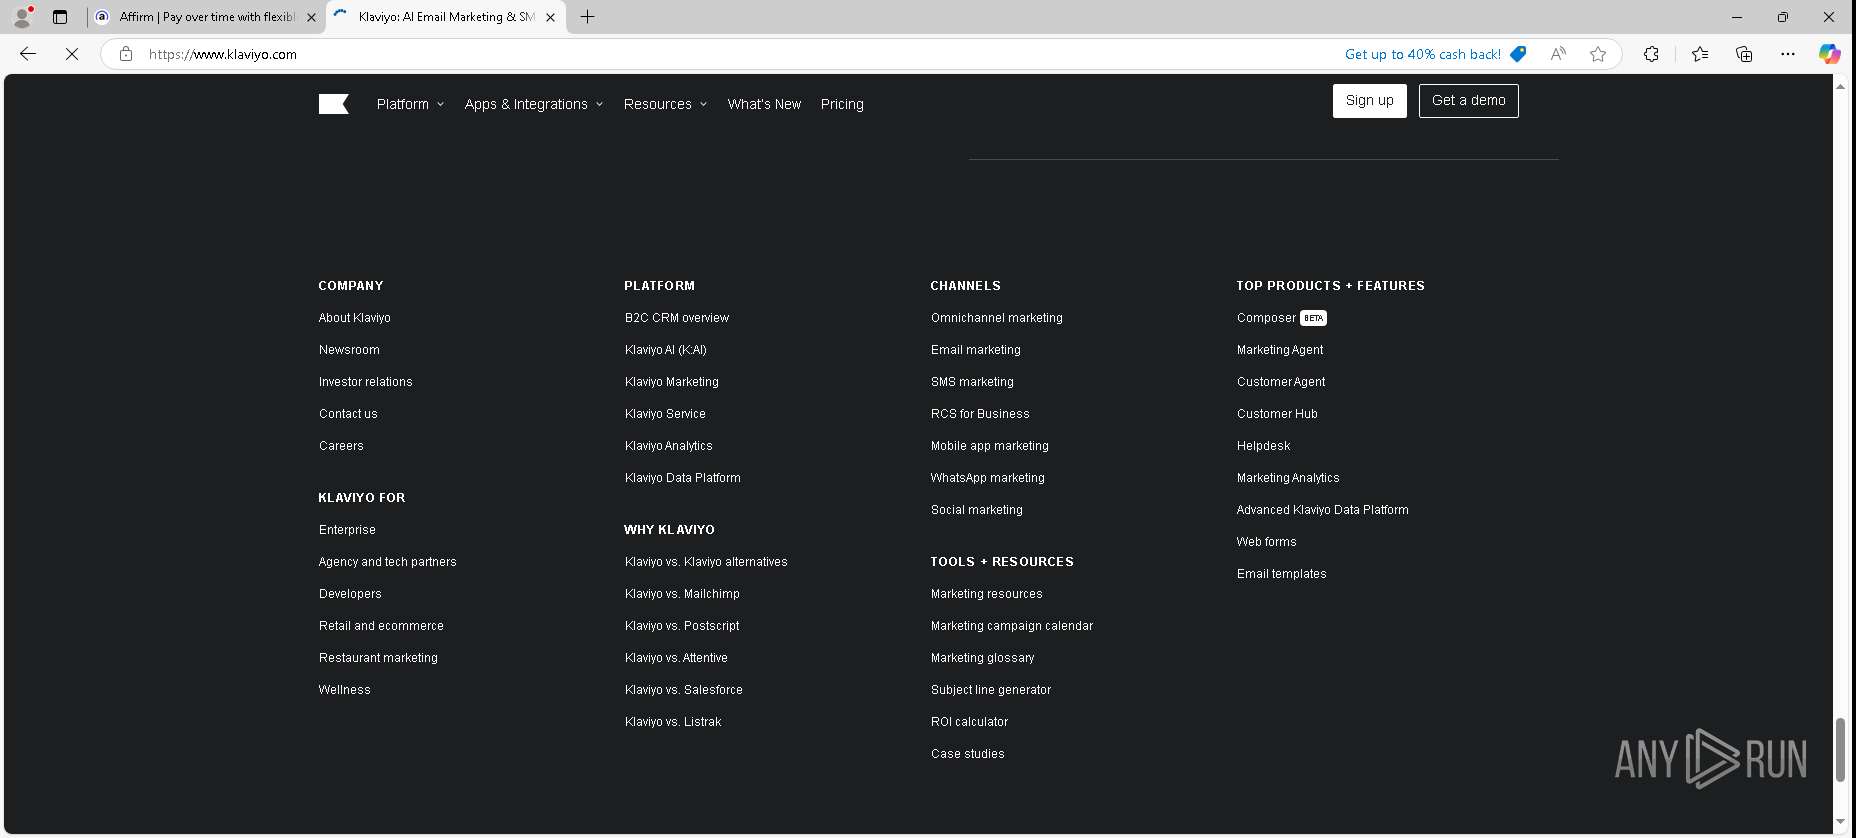
Task: Open Pricing in navigation
Action: coord(842,104)
